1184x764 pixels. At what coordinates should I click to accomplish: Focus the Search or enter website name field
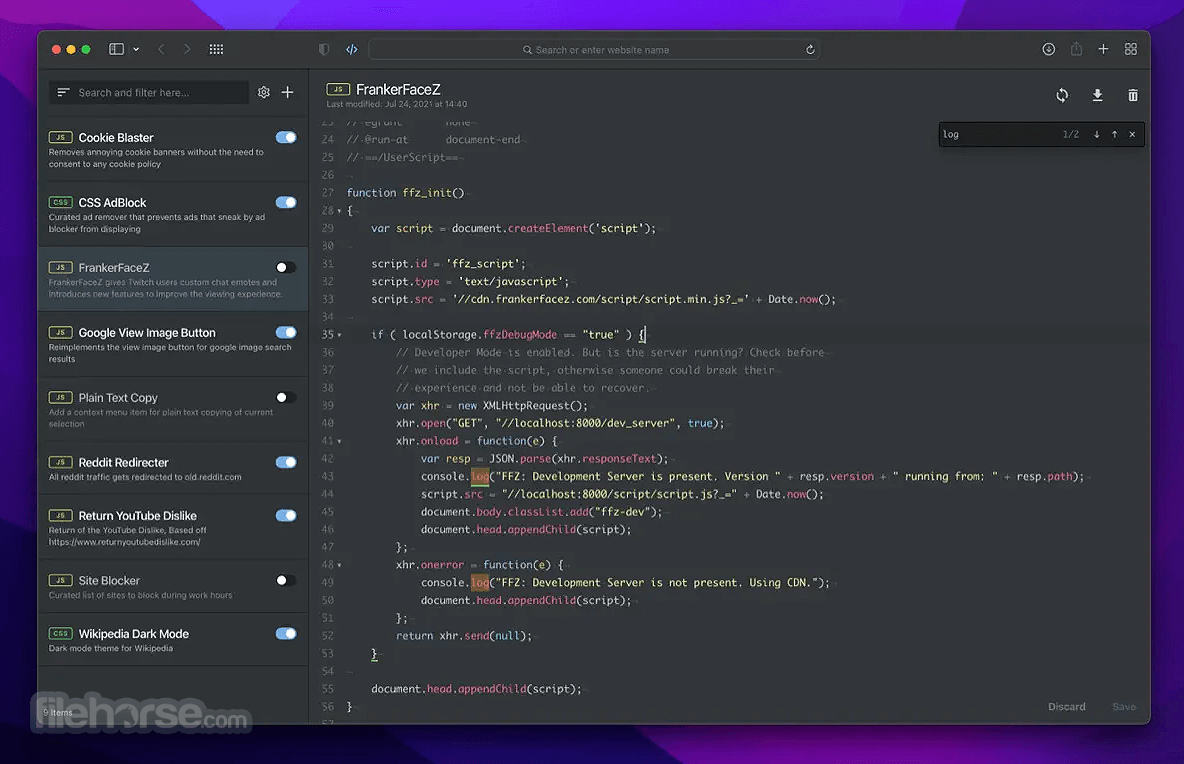point(594,50)
